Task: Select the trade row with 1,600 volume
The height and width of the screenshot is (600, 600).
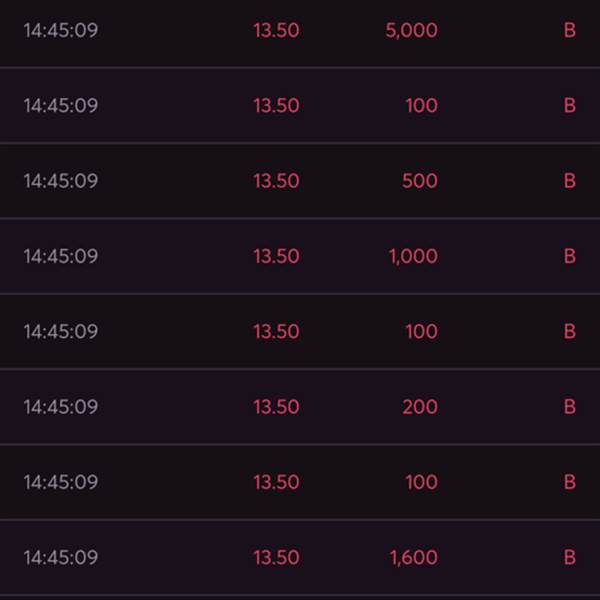Action: click(300, 557)
